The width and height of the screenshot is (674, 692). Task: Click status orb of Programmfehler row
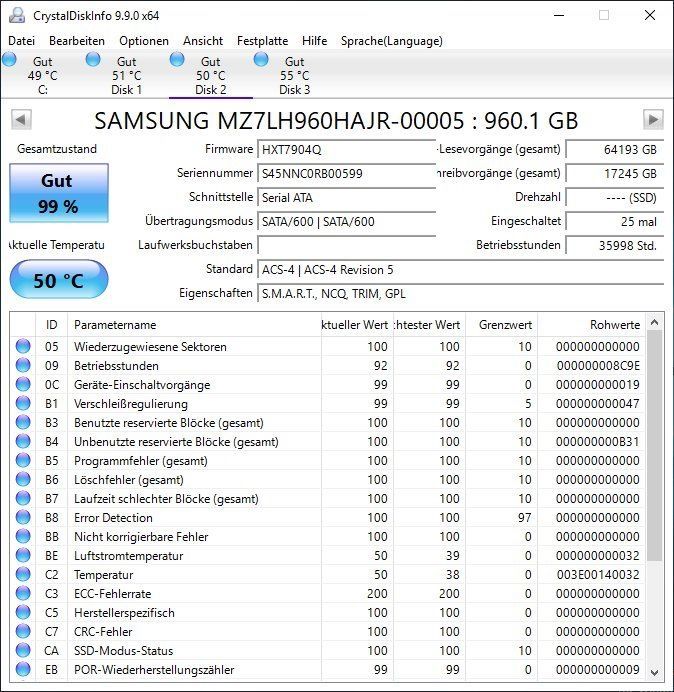[23, 460]
